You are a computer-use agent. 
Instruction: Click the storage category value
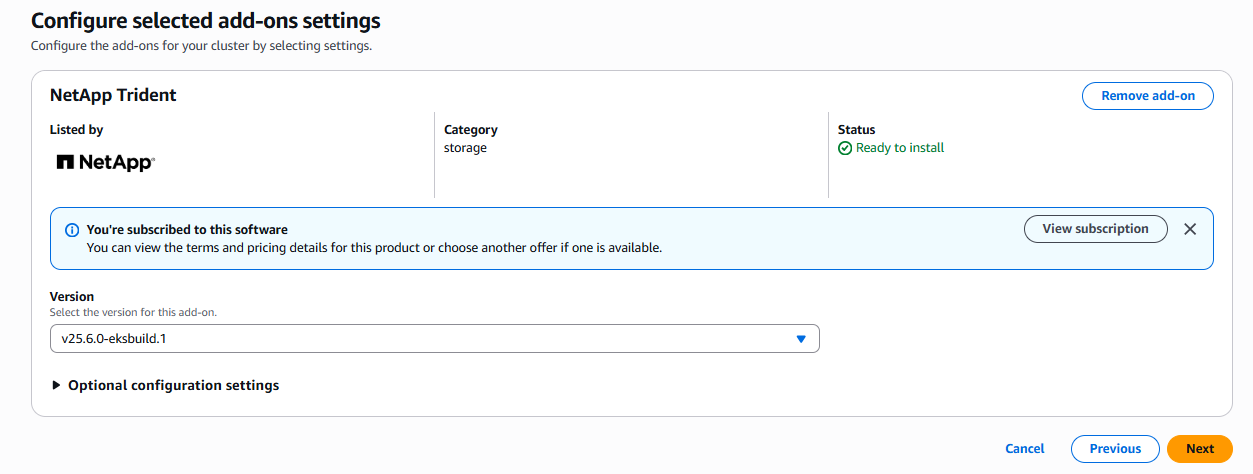tap(465, 148)
